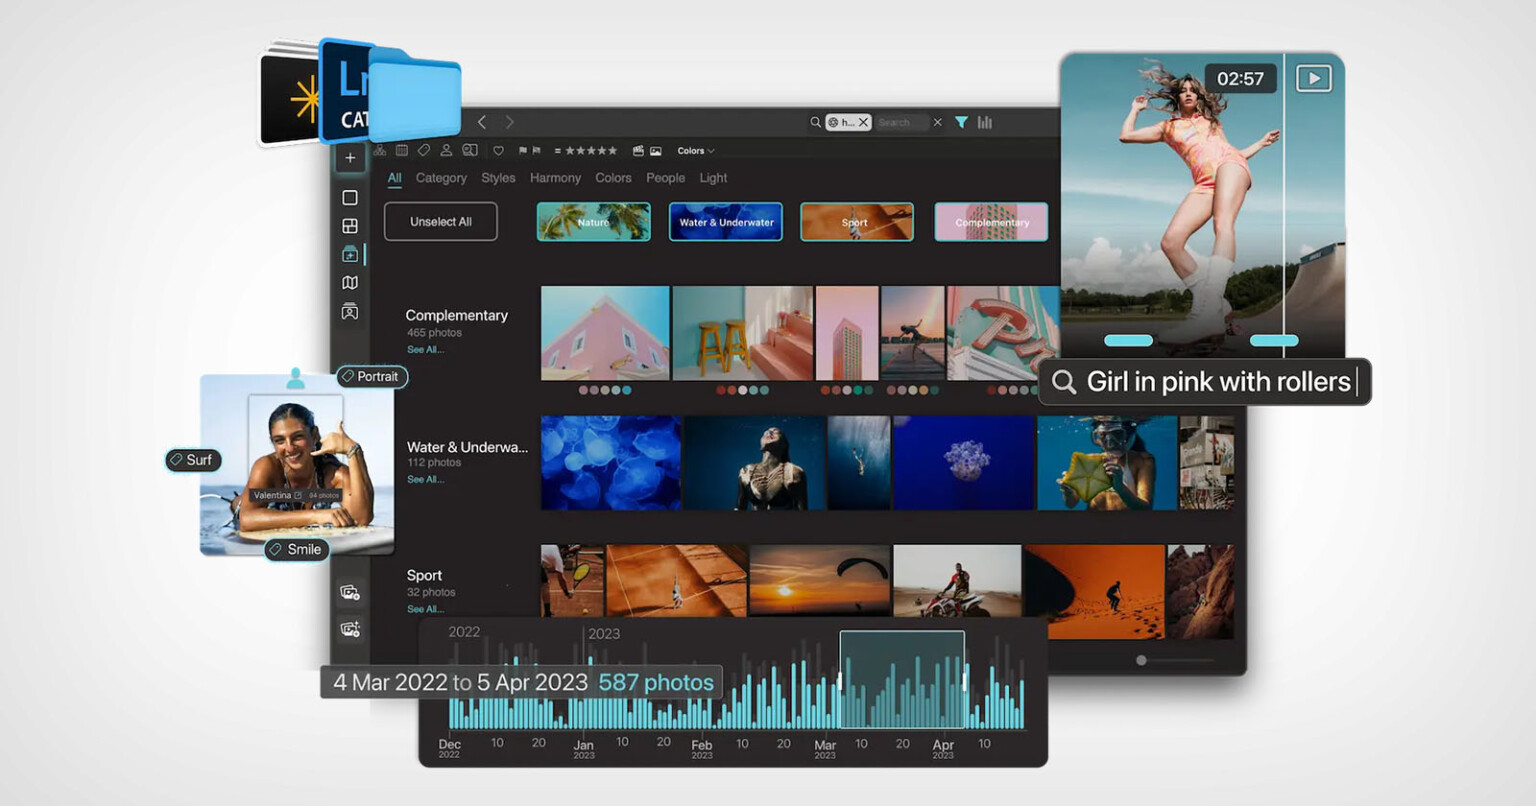Switch to the Category tab
1536x806 pixels.
[x=441, y=178]
